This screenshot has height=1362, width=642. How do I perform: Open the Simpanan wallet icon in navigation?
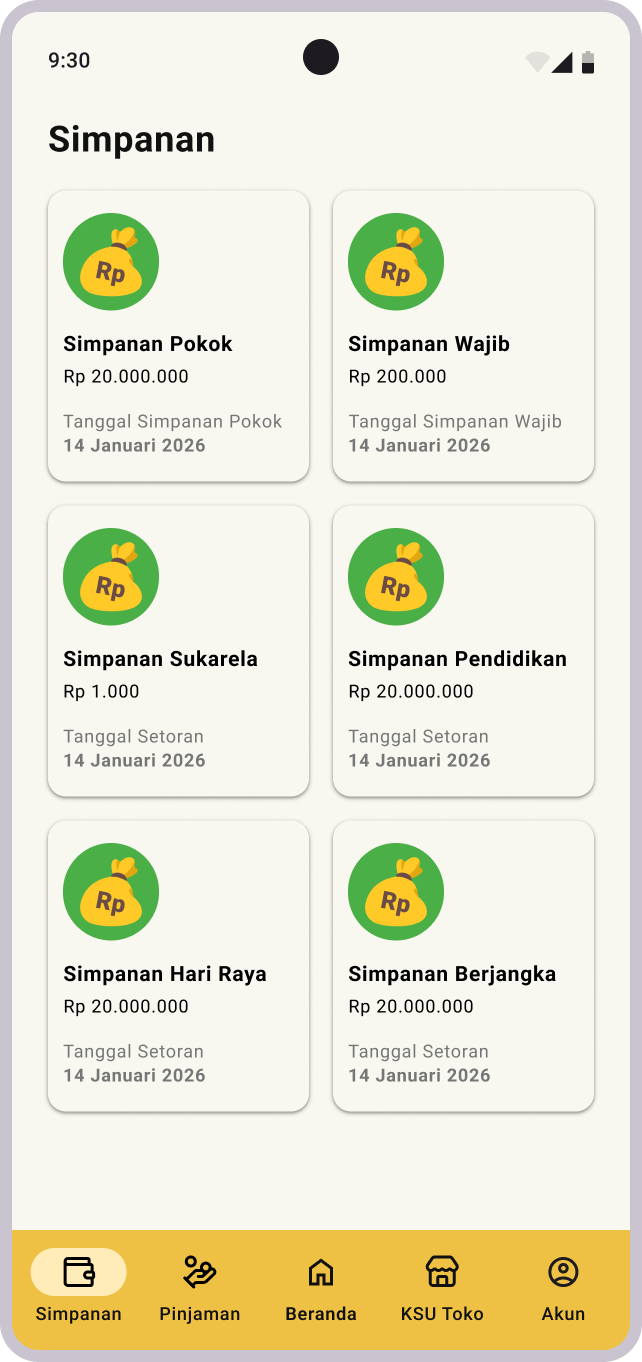point(79,1272)
